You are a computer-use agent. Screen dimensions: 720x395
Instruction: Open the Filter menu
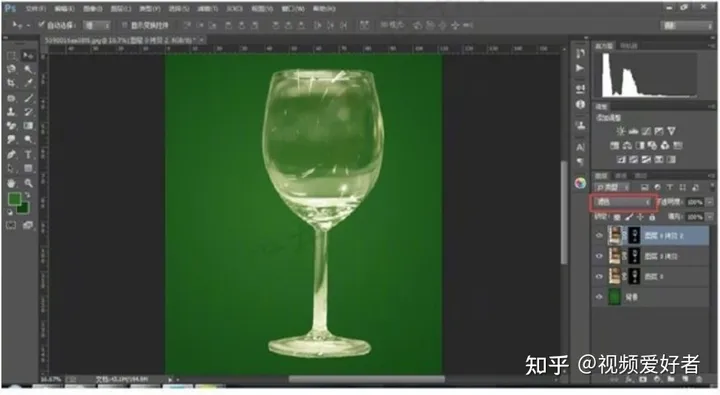coord(207,8)
